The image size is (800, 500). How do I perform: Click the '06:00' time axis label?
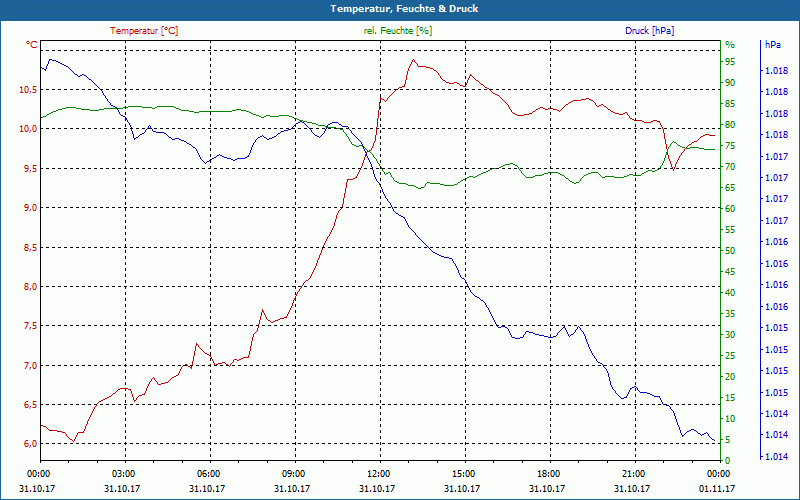tap(208, 473)
